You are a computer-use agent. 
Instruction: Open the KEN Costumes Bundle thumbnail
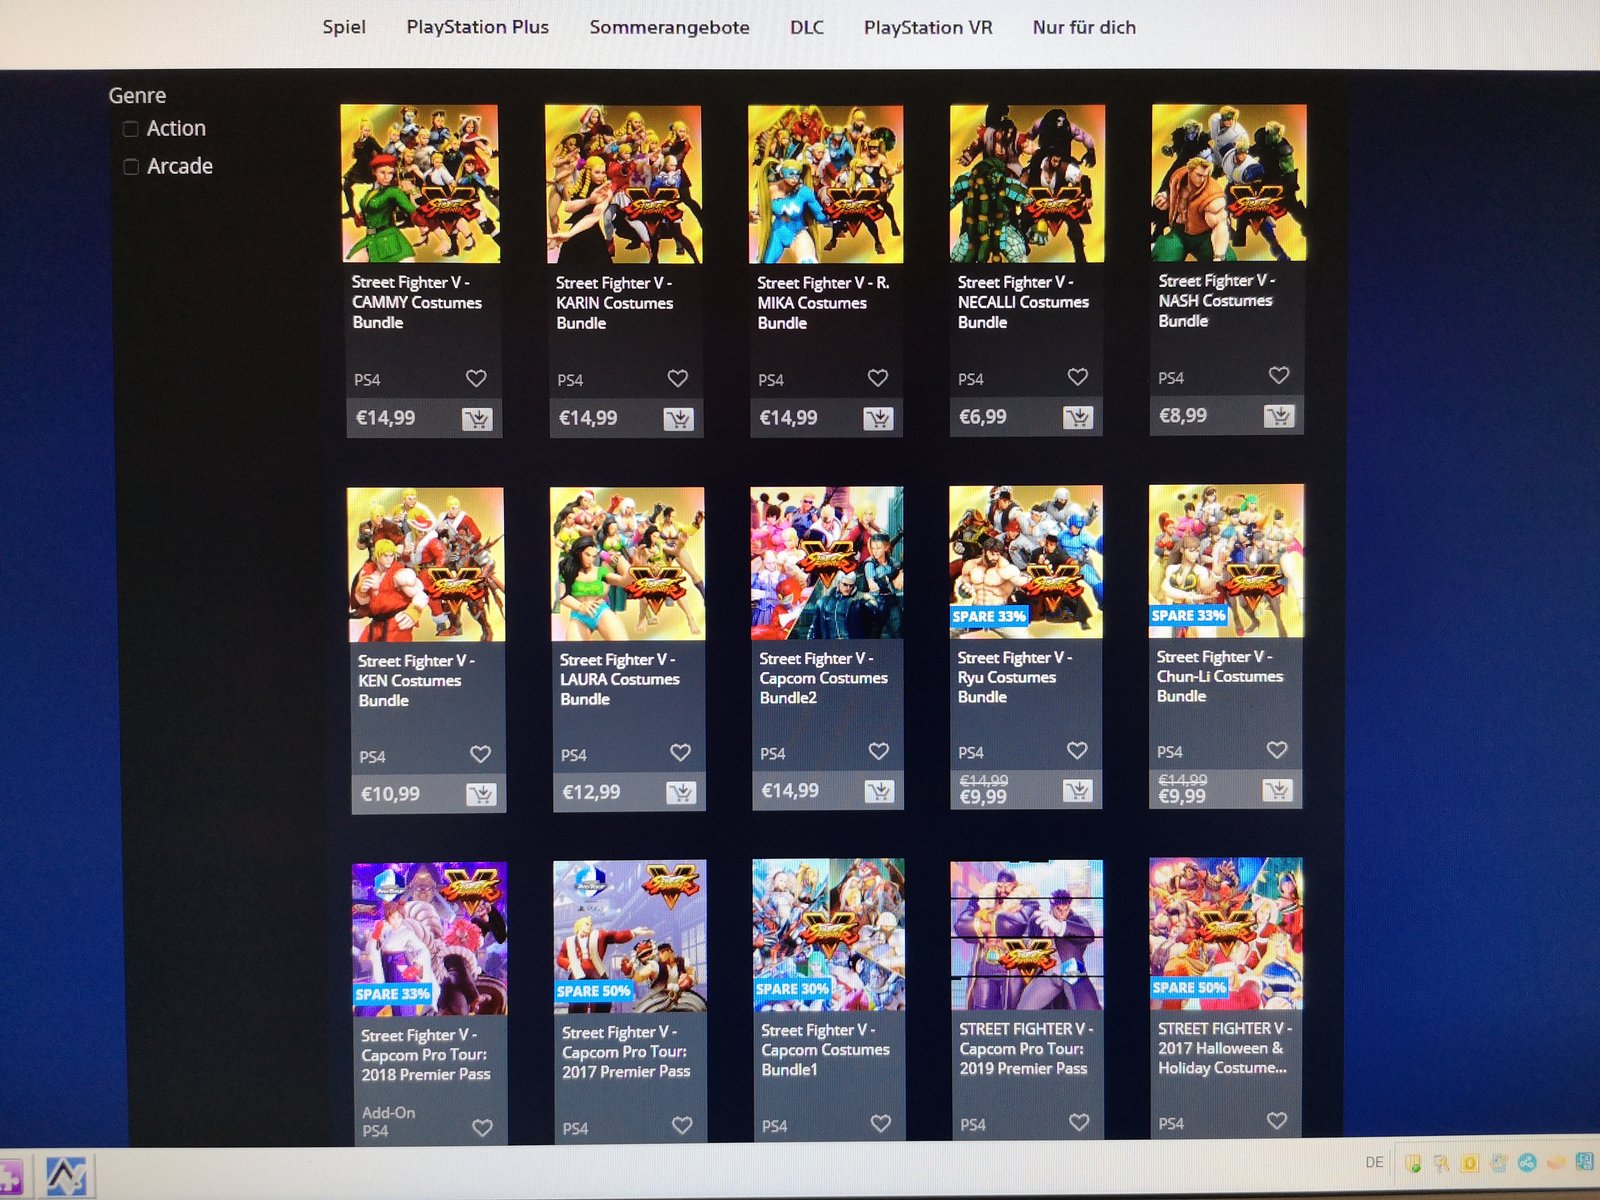(x=426, y=565)
